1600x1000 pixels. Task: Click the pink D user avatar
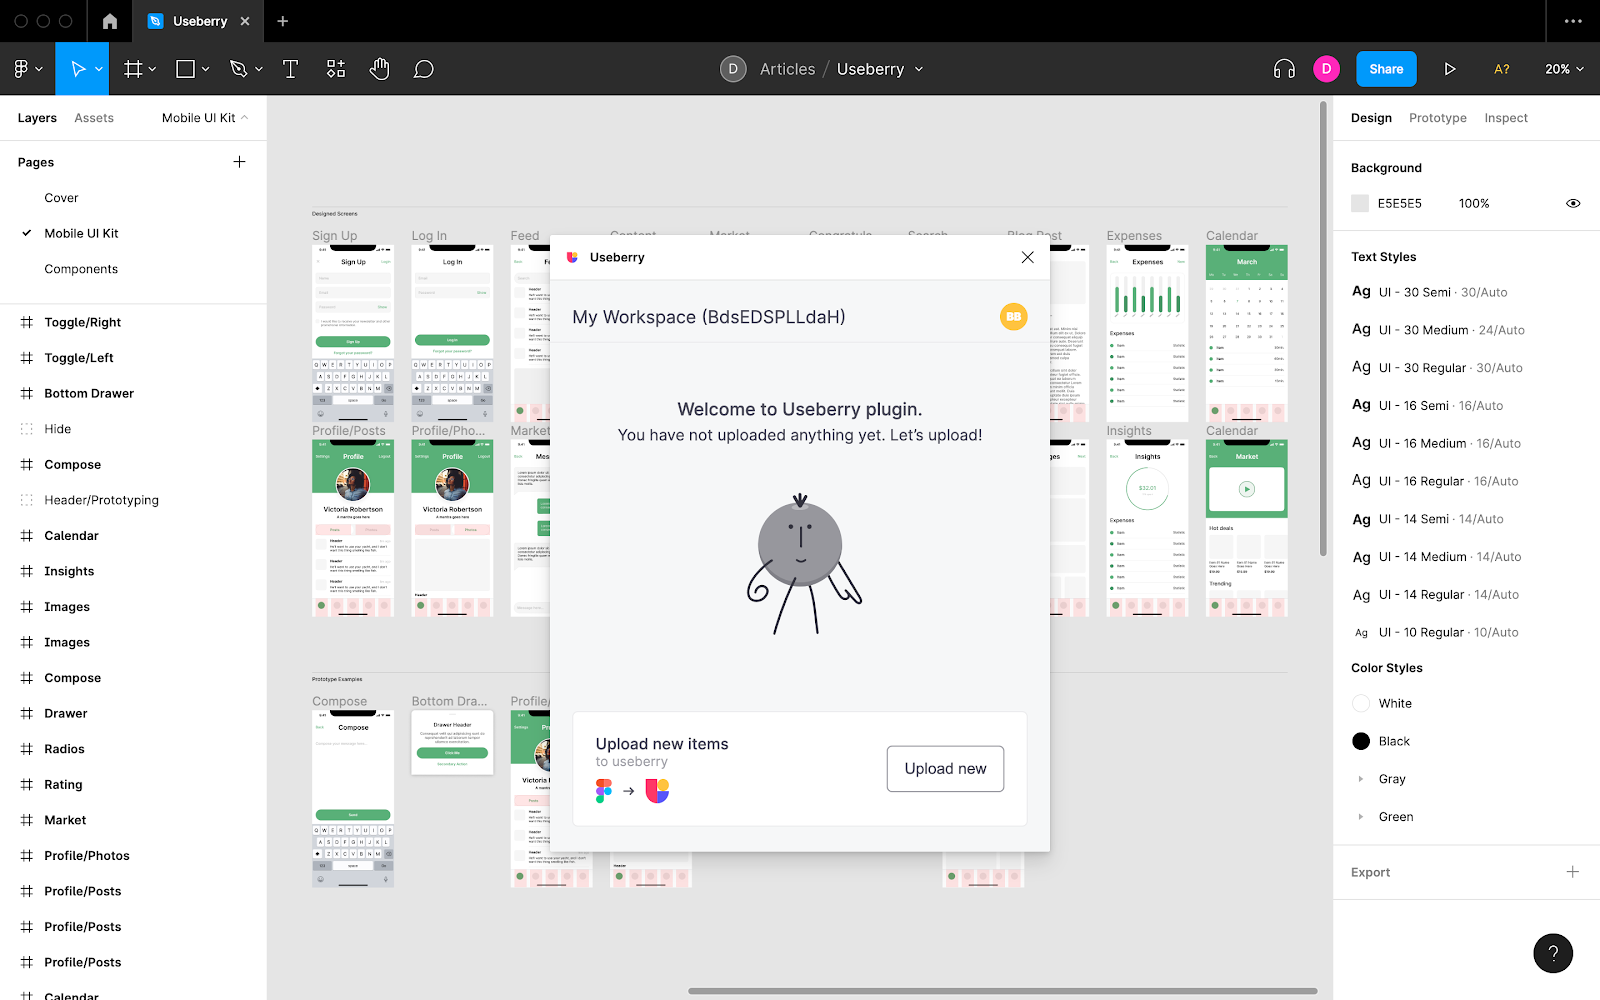(1326, 69)
